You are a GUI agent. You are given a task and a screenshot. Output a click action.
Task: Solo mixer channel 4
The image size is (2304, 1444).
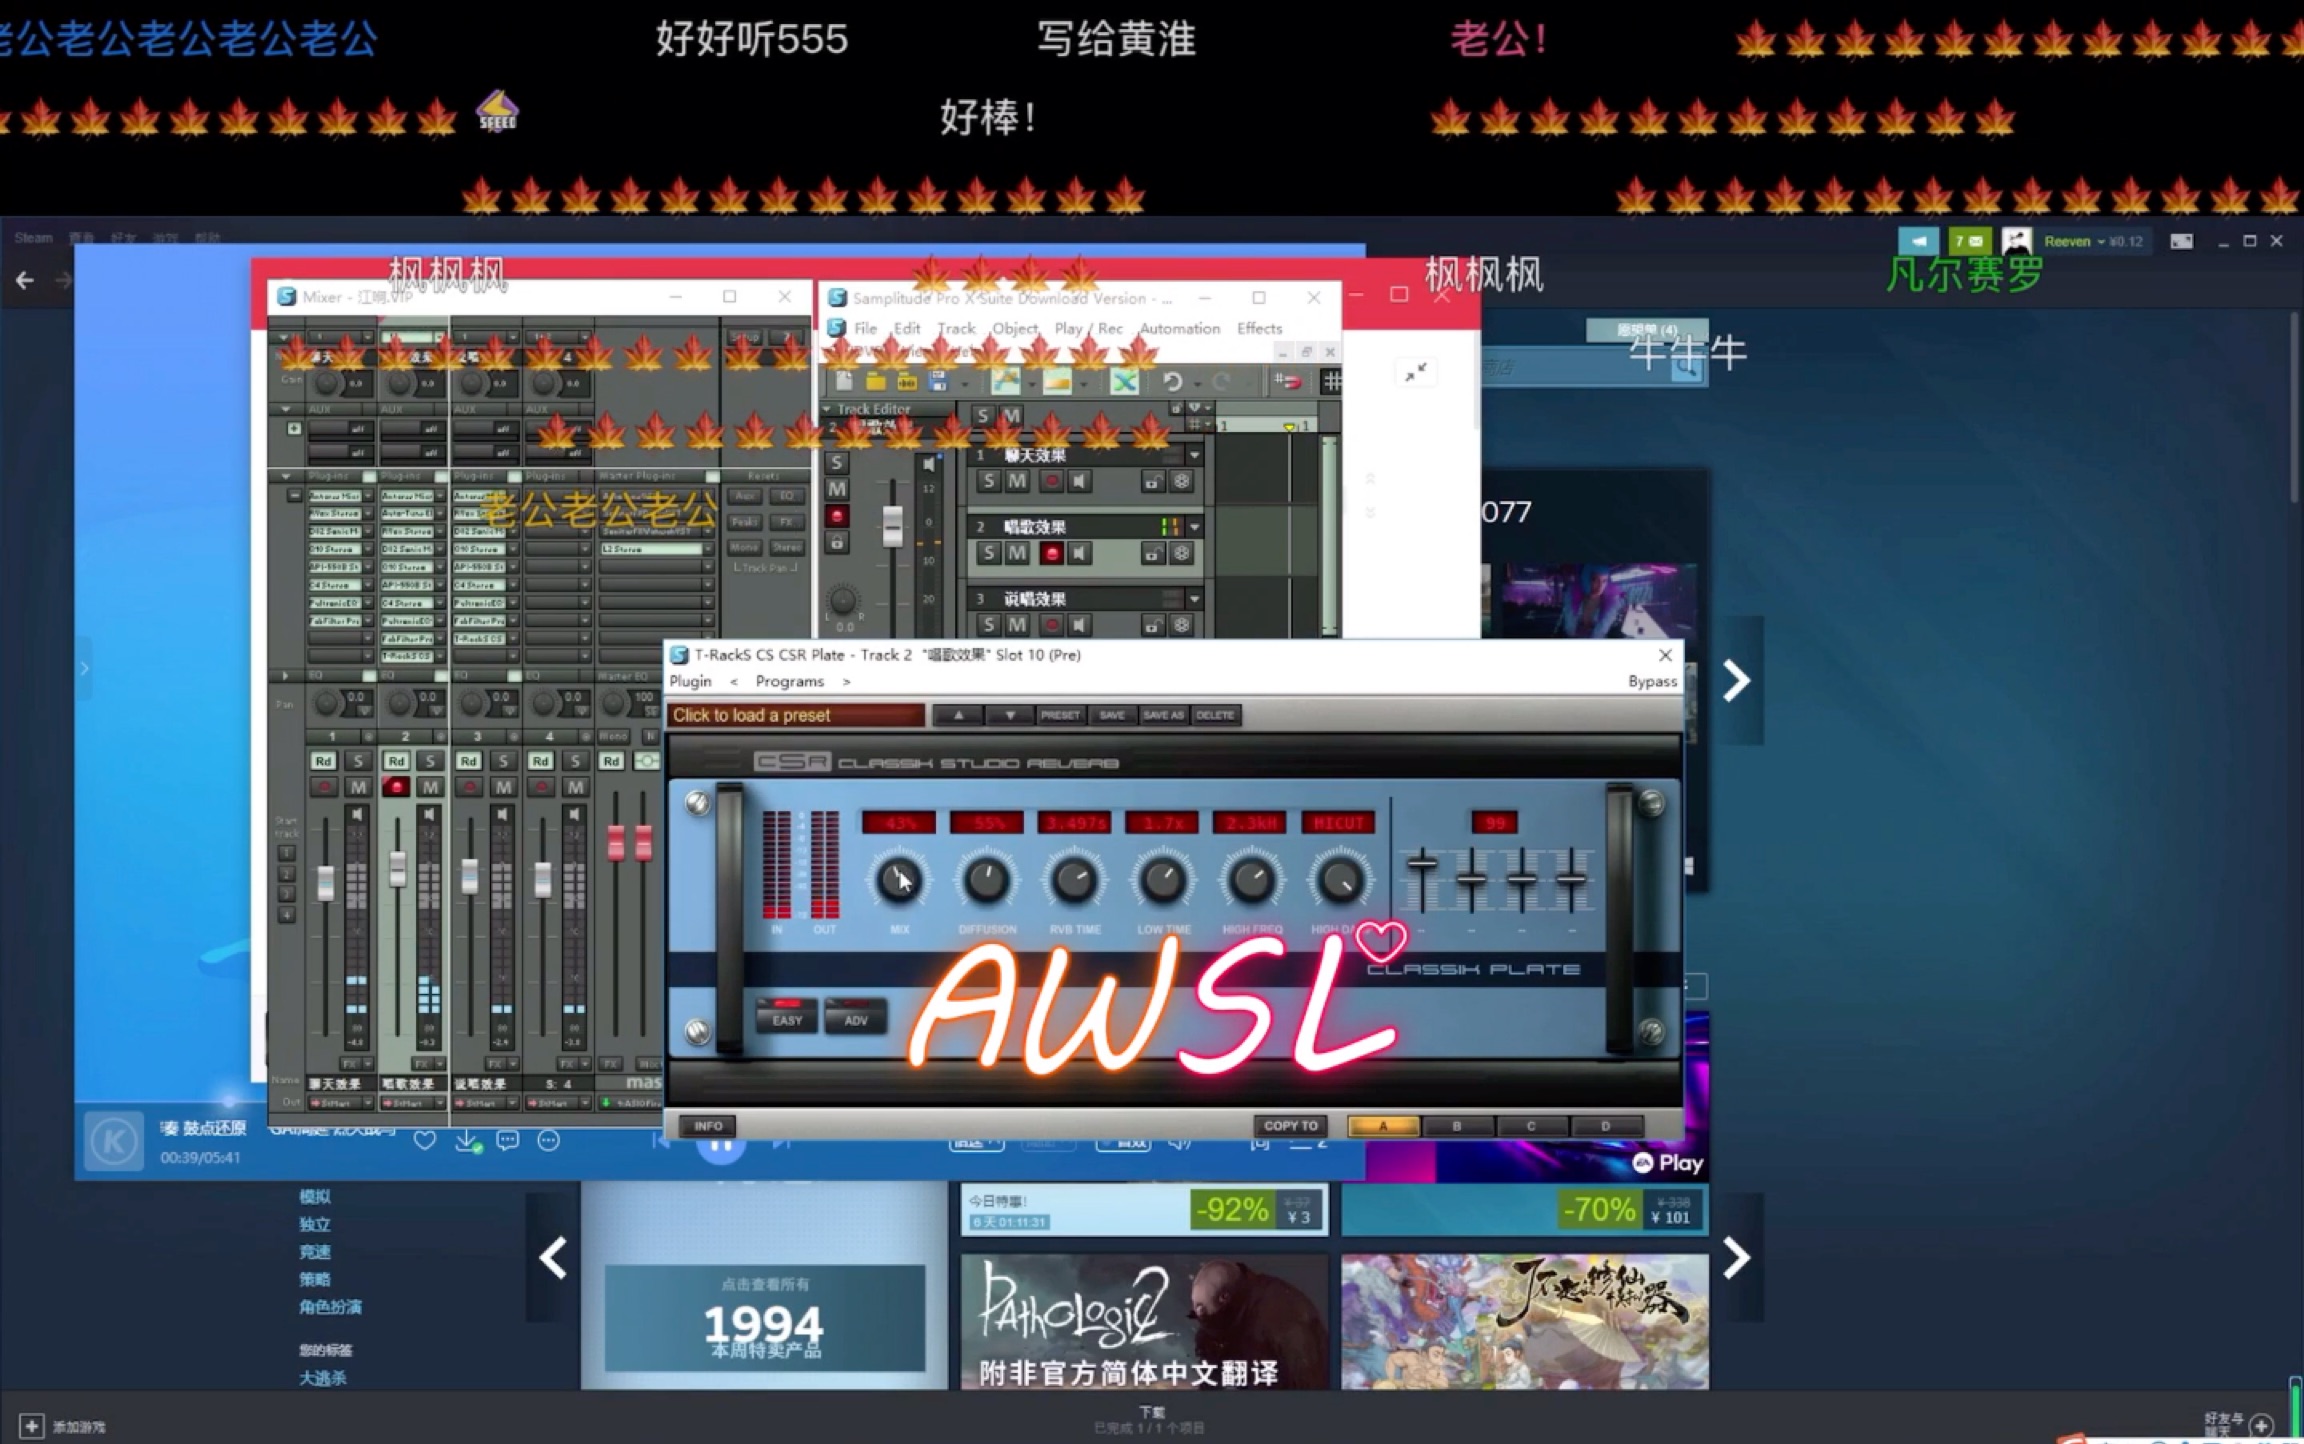point(575,761)
